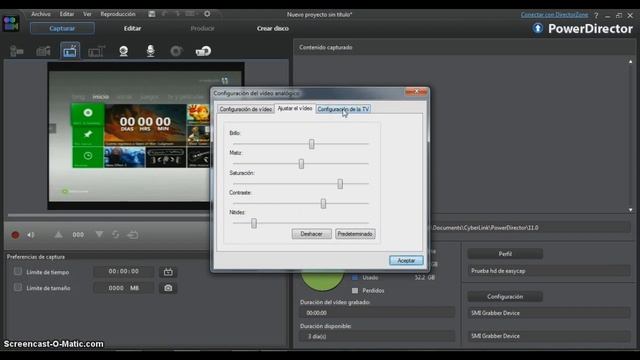Enable the Límite de tamaño checkbox
This screenshot has width=640, height=360.
[18, 287]
